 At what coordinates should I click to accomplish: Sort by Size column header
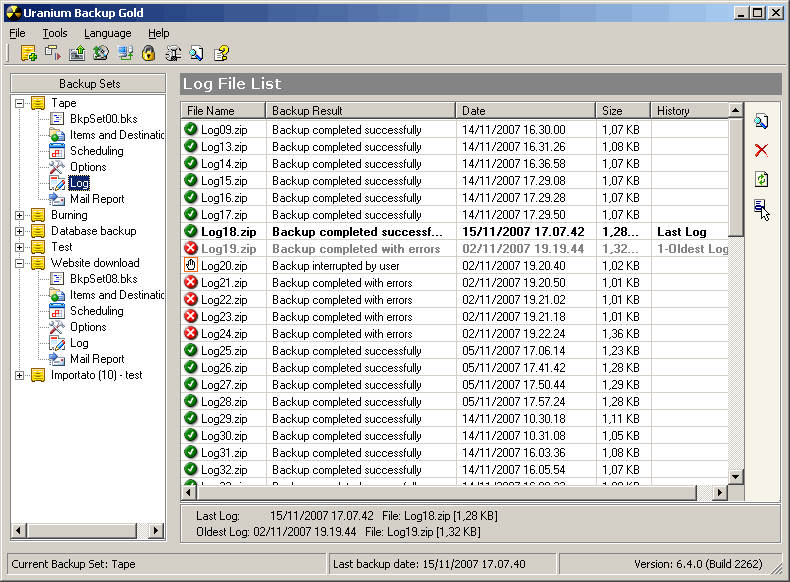click(x=623, y=110)
